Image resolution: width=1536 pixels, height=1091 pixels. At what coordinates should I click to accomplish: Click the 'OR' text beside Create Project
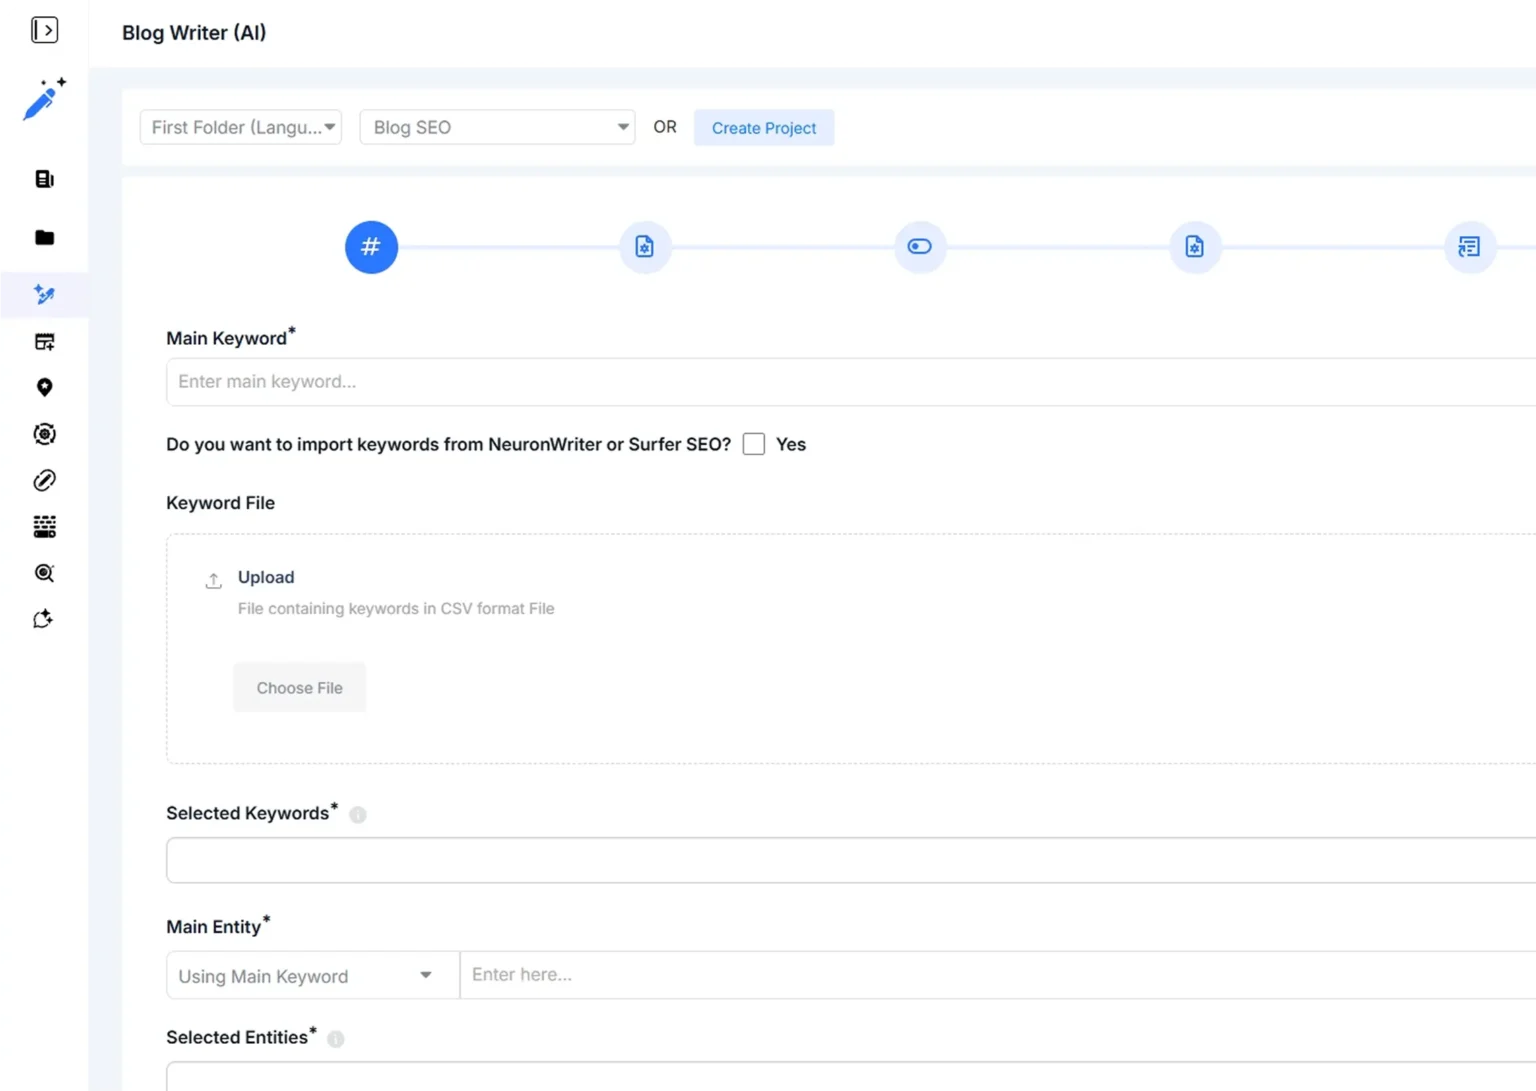[665, 127]
